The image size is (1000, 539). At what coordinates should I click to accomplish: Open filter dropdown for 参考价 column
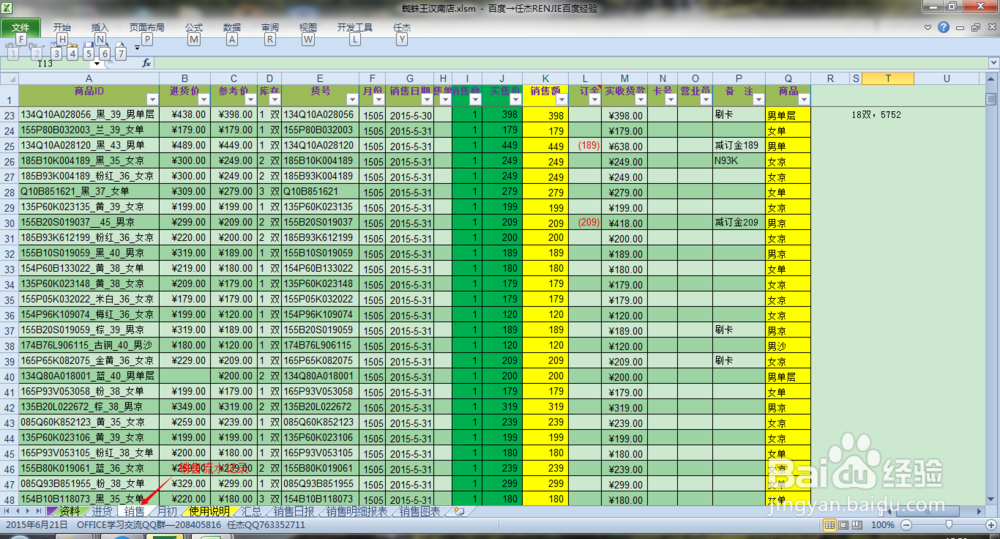250,100
